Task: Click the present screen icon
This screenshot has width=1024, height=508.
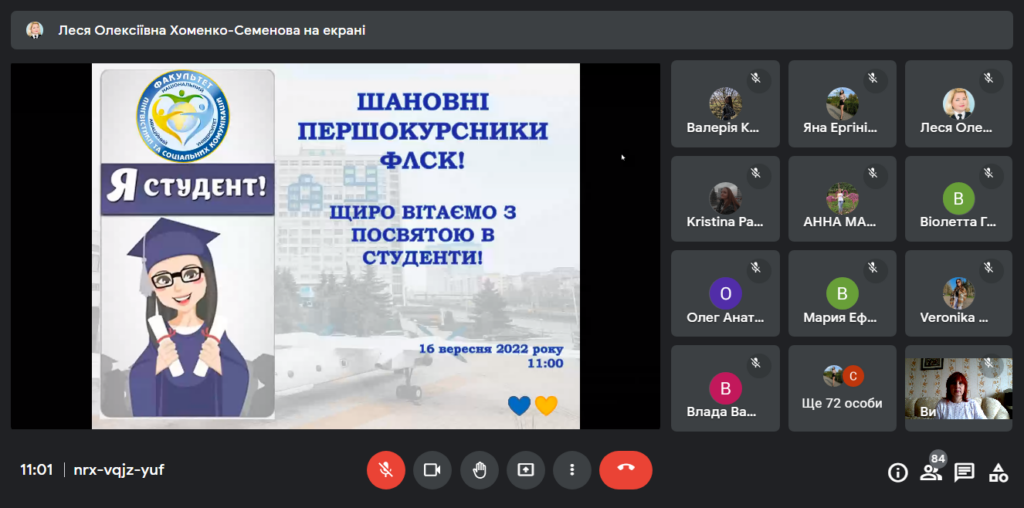Action: (x=525, y=470)
